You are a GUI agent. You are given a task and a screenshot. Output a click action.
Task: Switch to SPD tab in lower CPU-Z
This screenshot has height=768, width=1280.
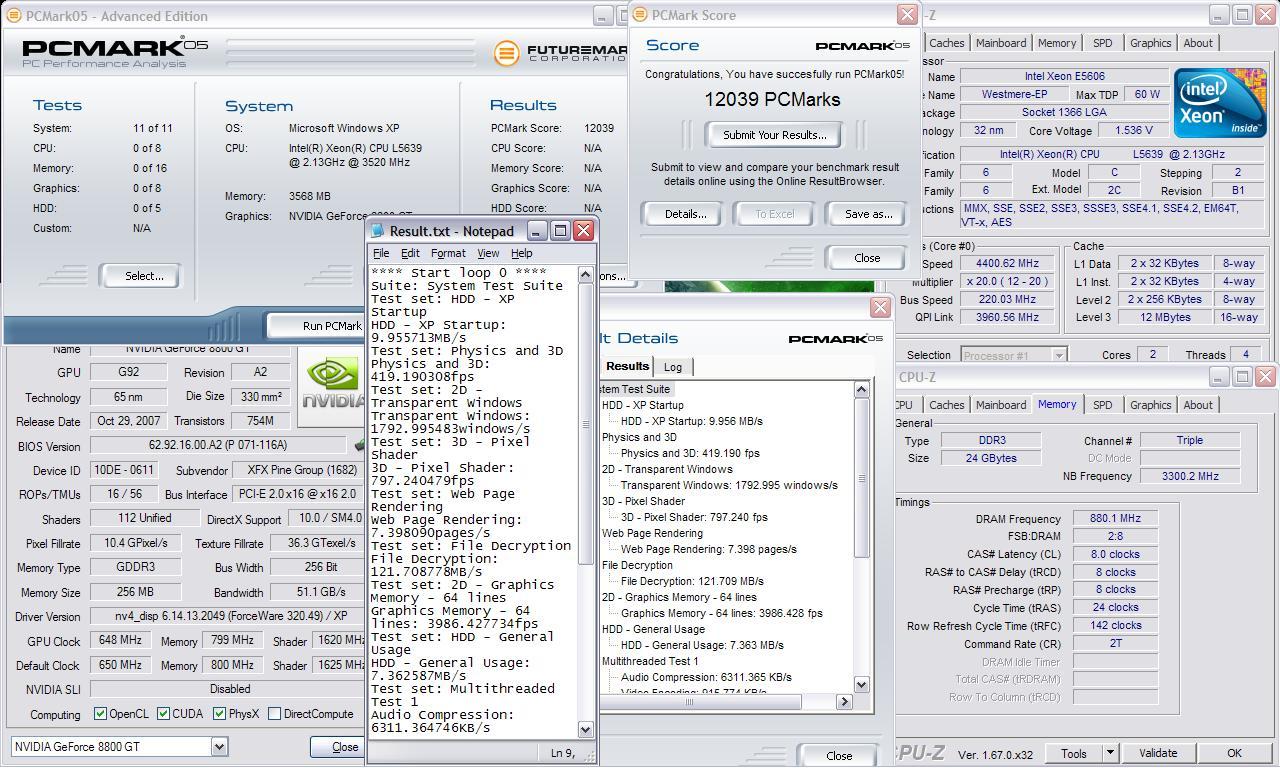click(x=1102, y=405)
